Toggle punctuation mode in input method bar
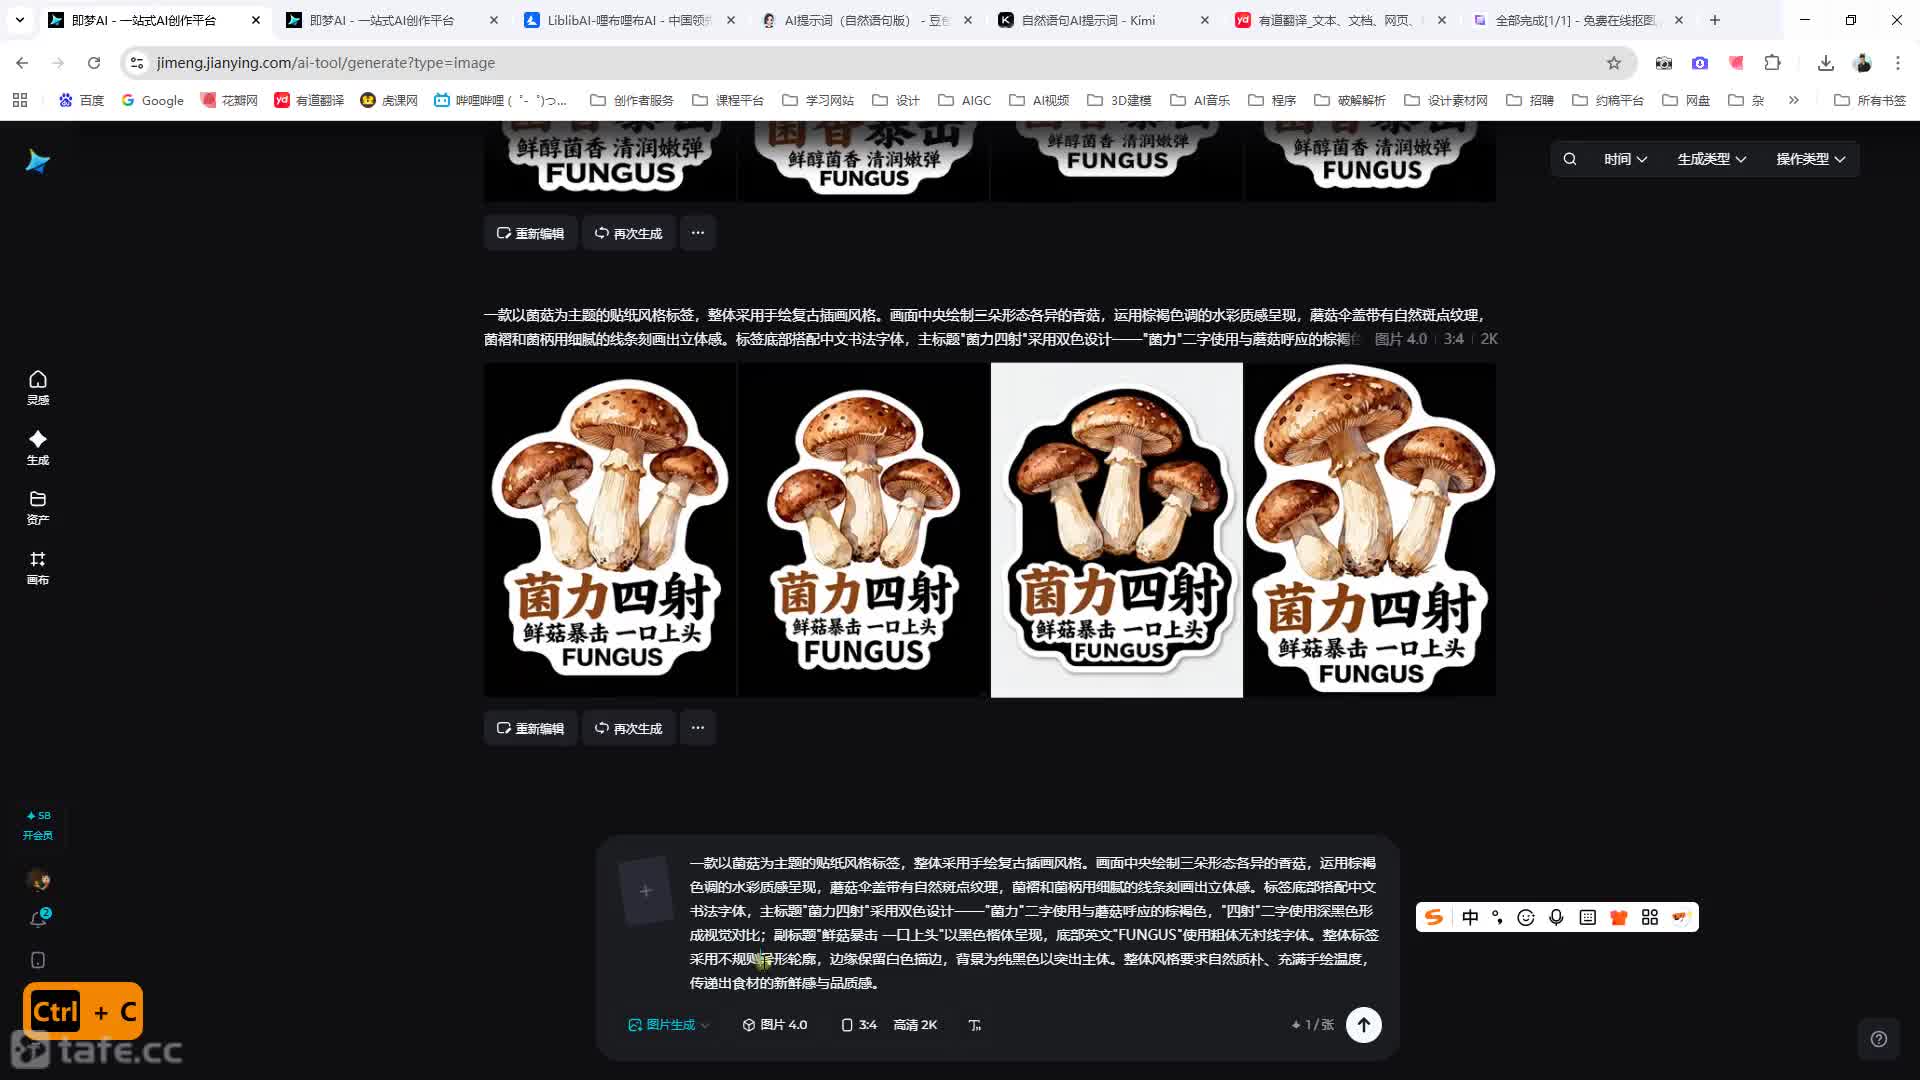 (x=1497, y=917)
